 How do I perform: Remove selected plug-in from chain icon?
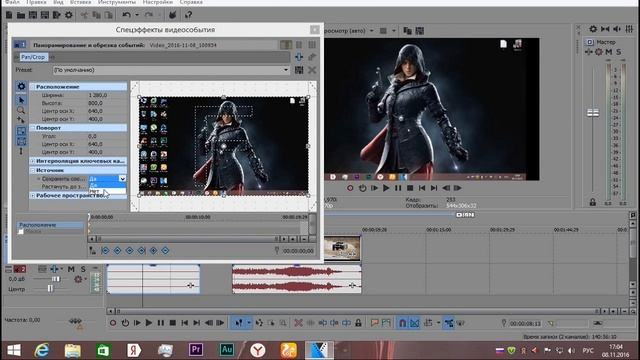(312, 57)
